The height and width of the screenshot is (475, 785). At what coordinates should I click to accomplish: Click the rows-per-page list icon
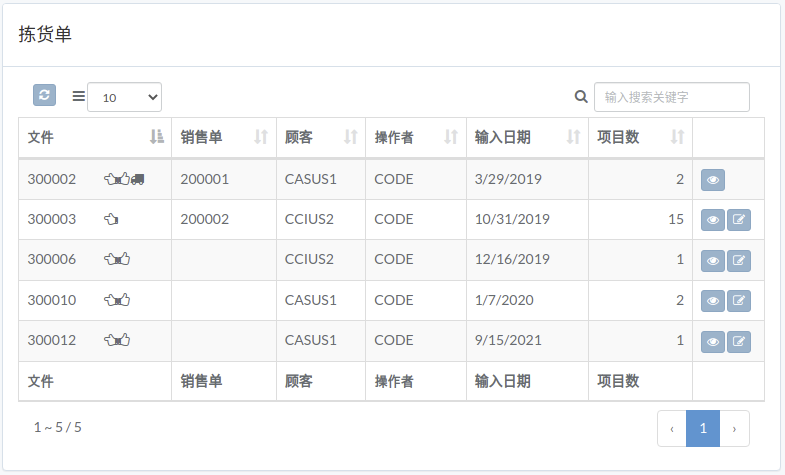coord(79,96)
